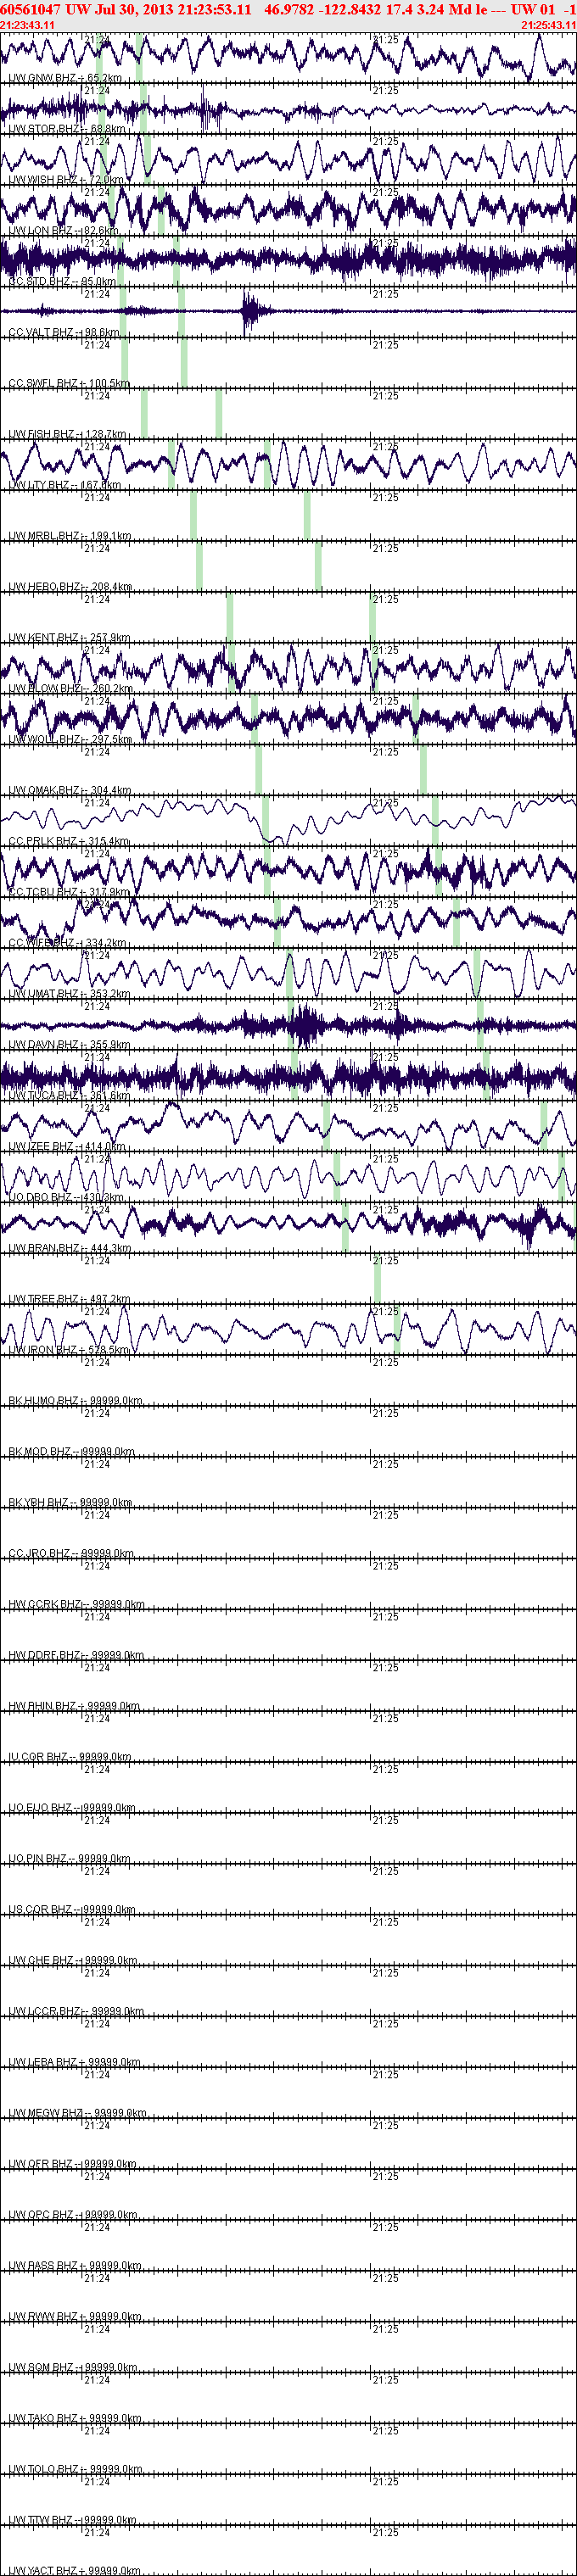577x2576 pixels.
Task: Select the 'UW LTY BHZ 167.6km' trace label
Action: coord(64,485)
